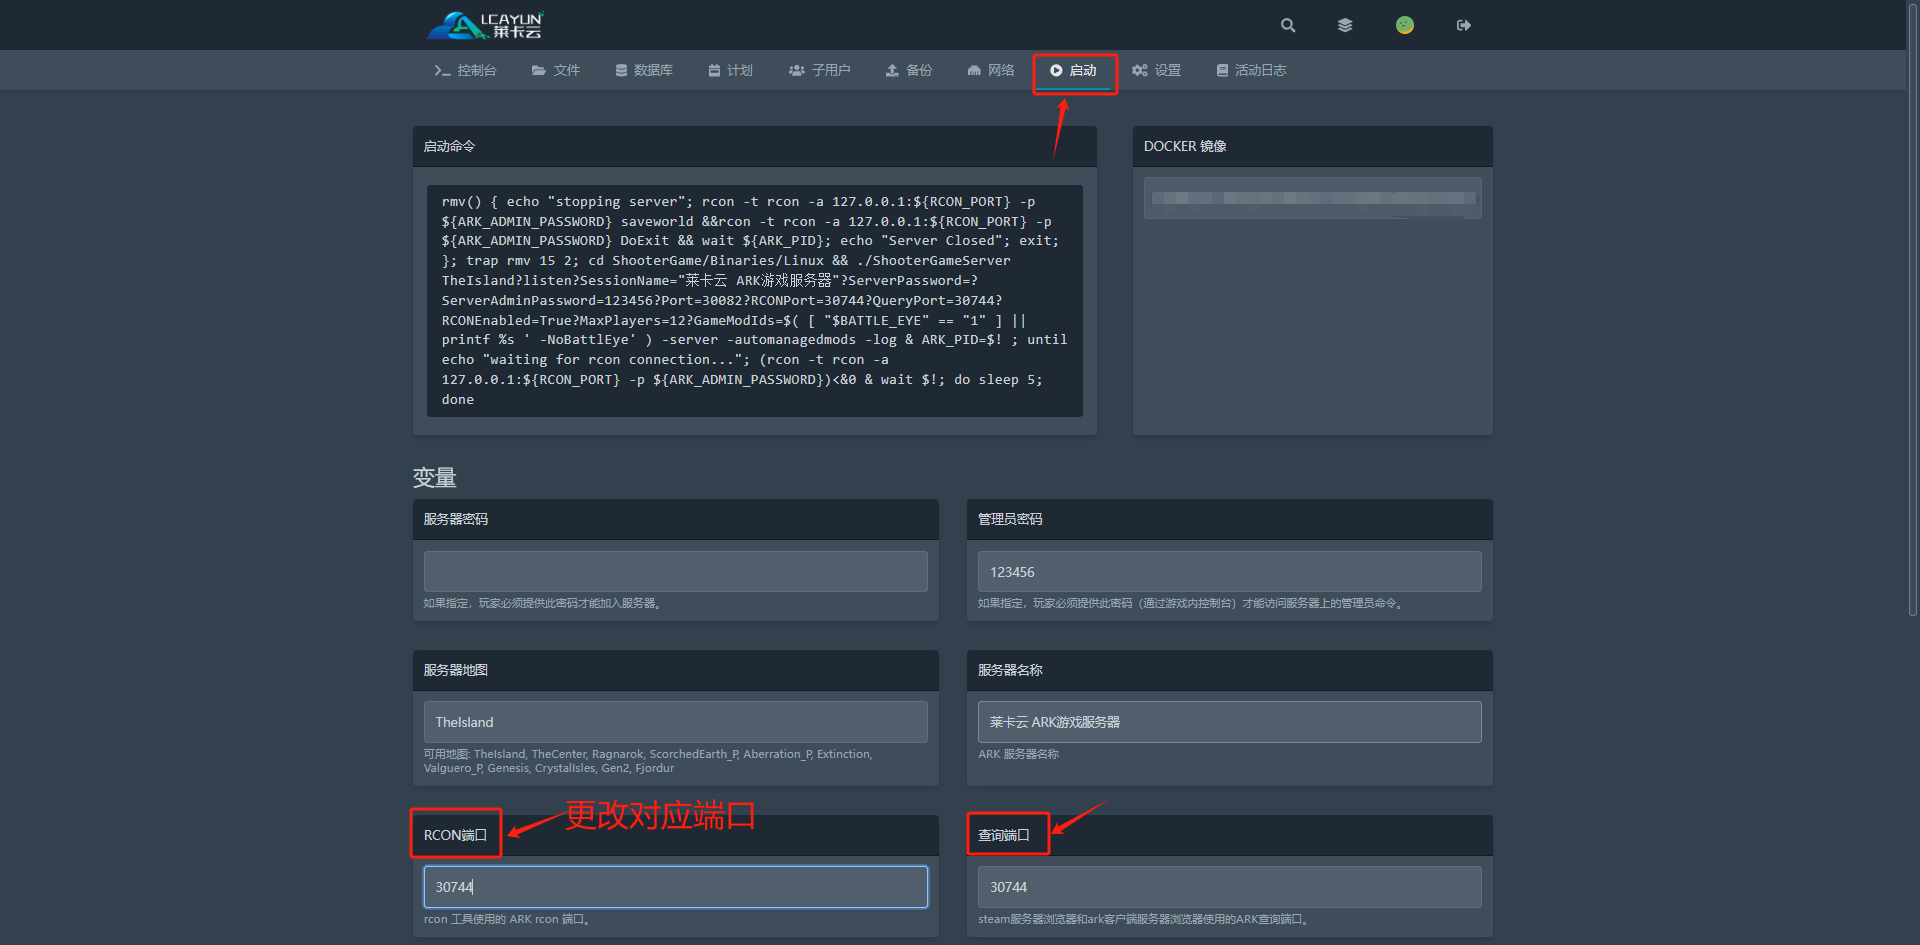This screenshot has height=945, width=1920.
Task: Click the LCAYUN 莱卡云 logo
Action: (486, 25)
